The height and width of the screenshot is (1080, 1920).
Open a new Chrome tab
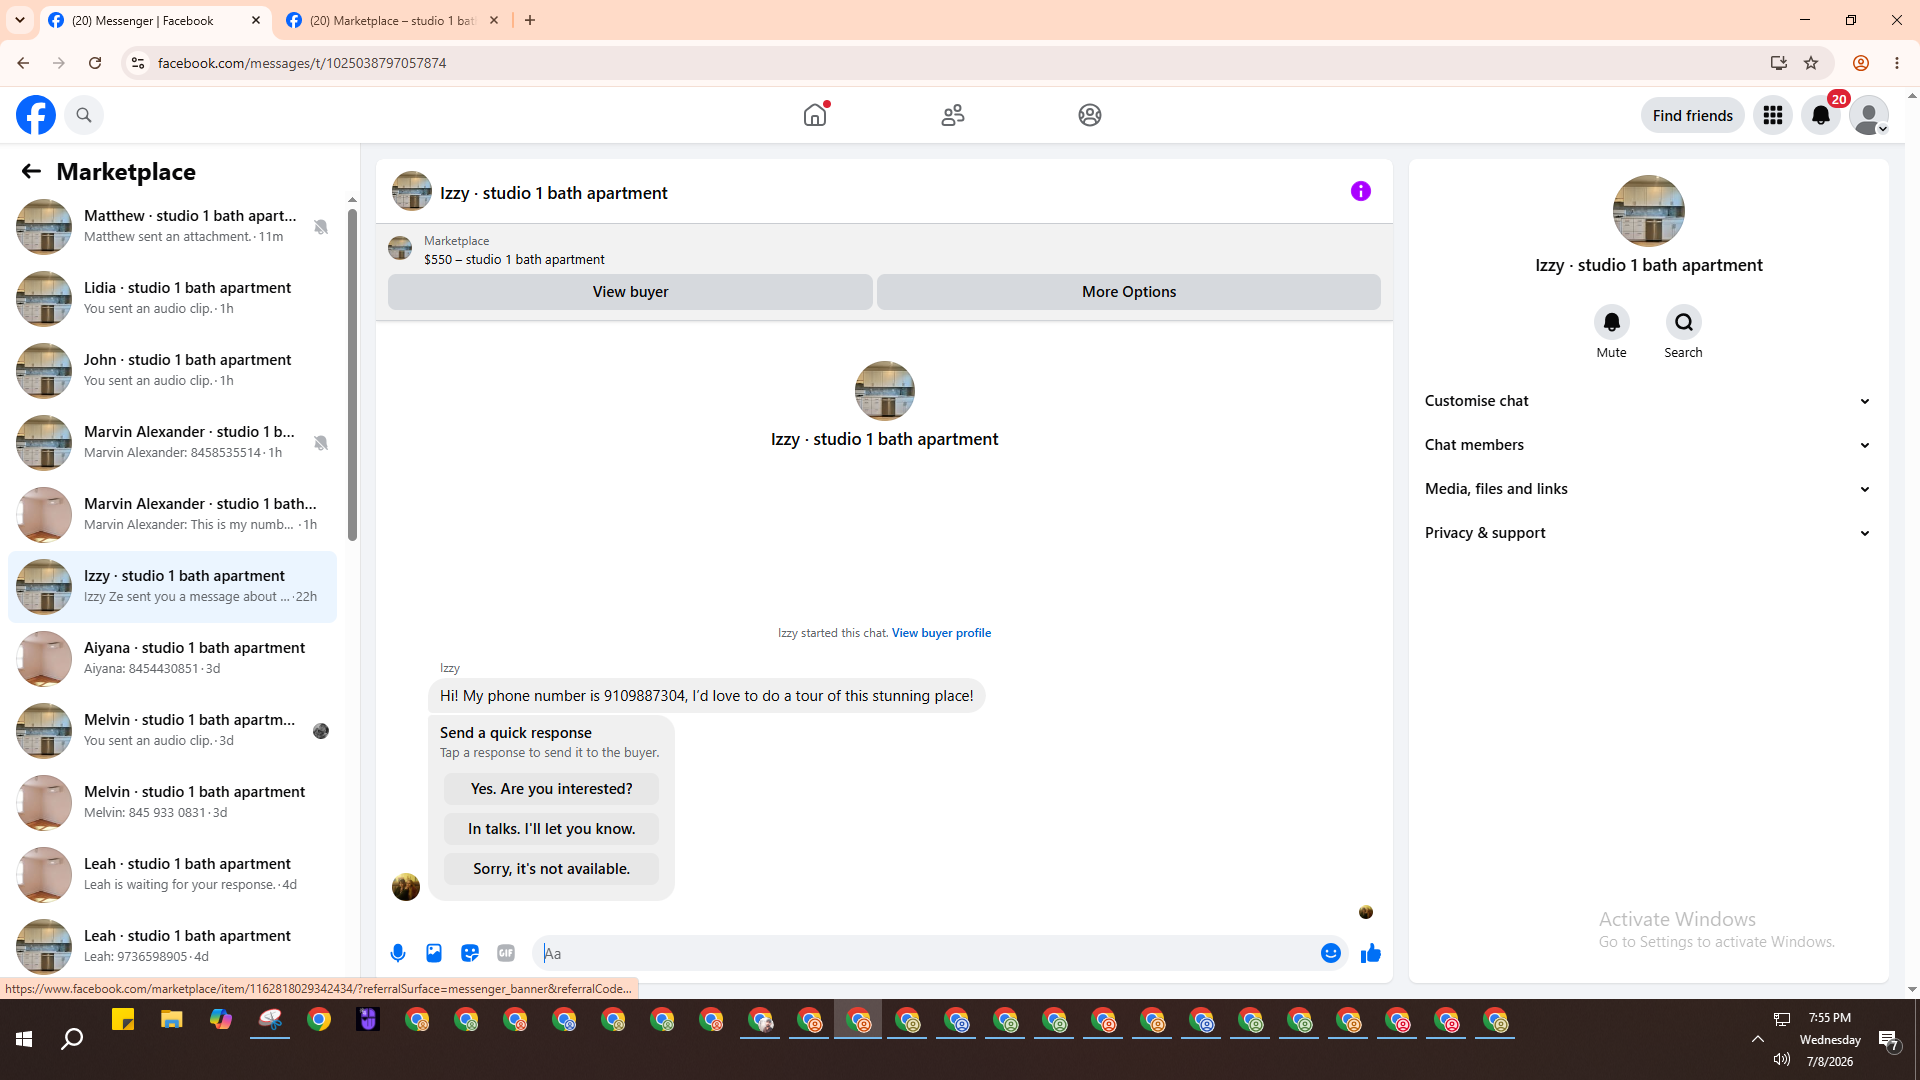[530, 20]
